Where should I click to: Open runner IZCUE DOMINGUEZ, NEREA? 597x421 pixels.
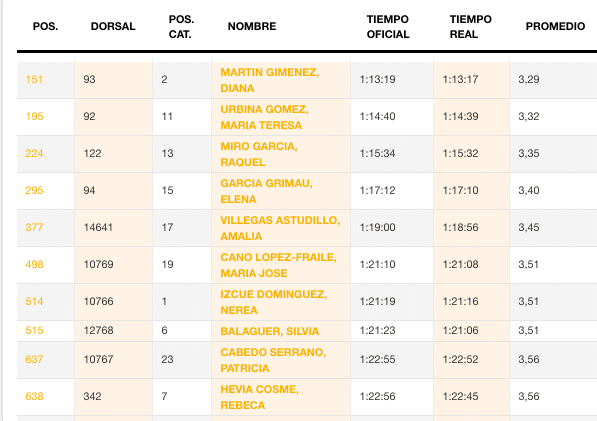pyautogui.click(x=273, y=301)
